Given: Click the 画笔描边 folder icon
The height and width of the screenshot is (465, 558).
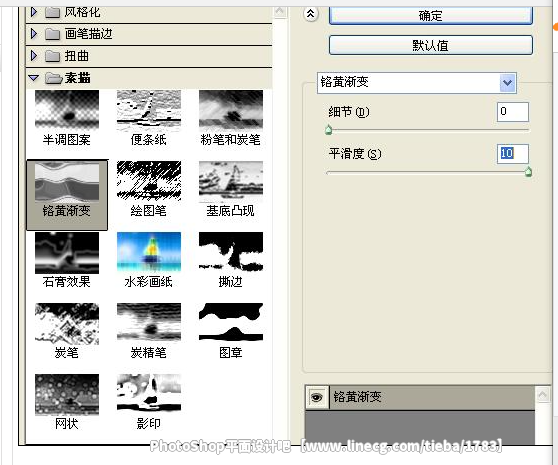Looking at the screenshot, I should pyautogui.click(x=52, y=34).
